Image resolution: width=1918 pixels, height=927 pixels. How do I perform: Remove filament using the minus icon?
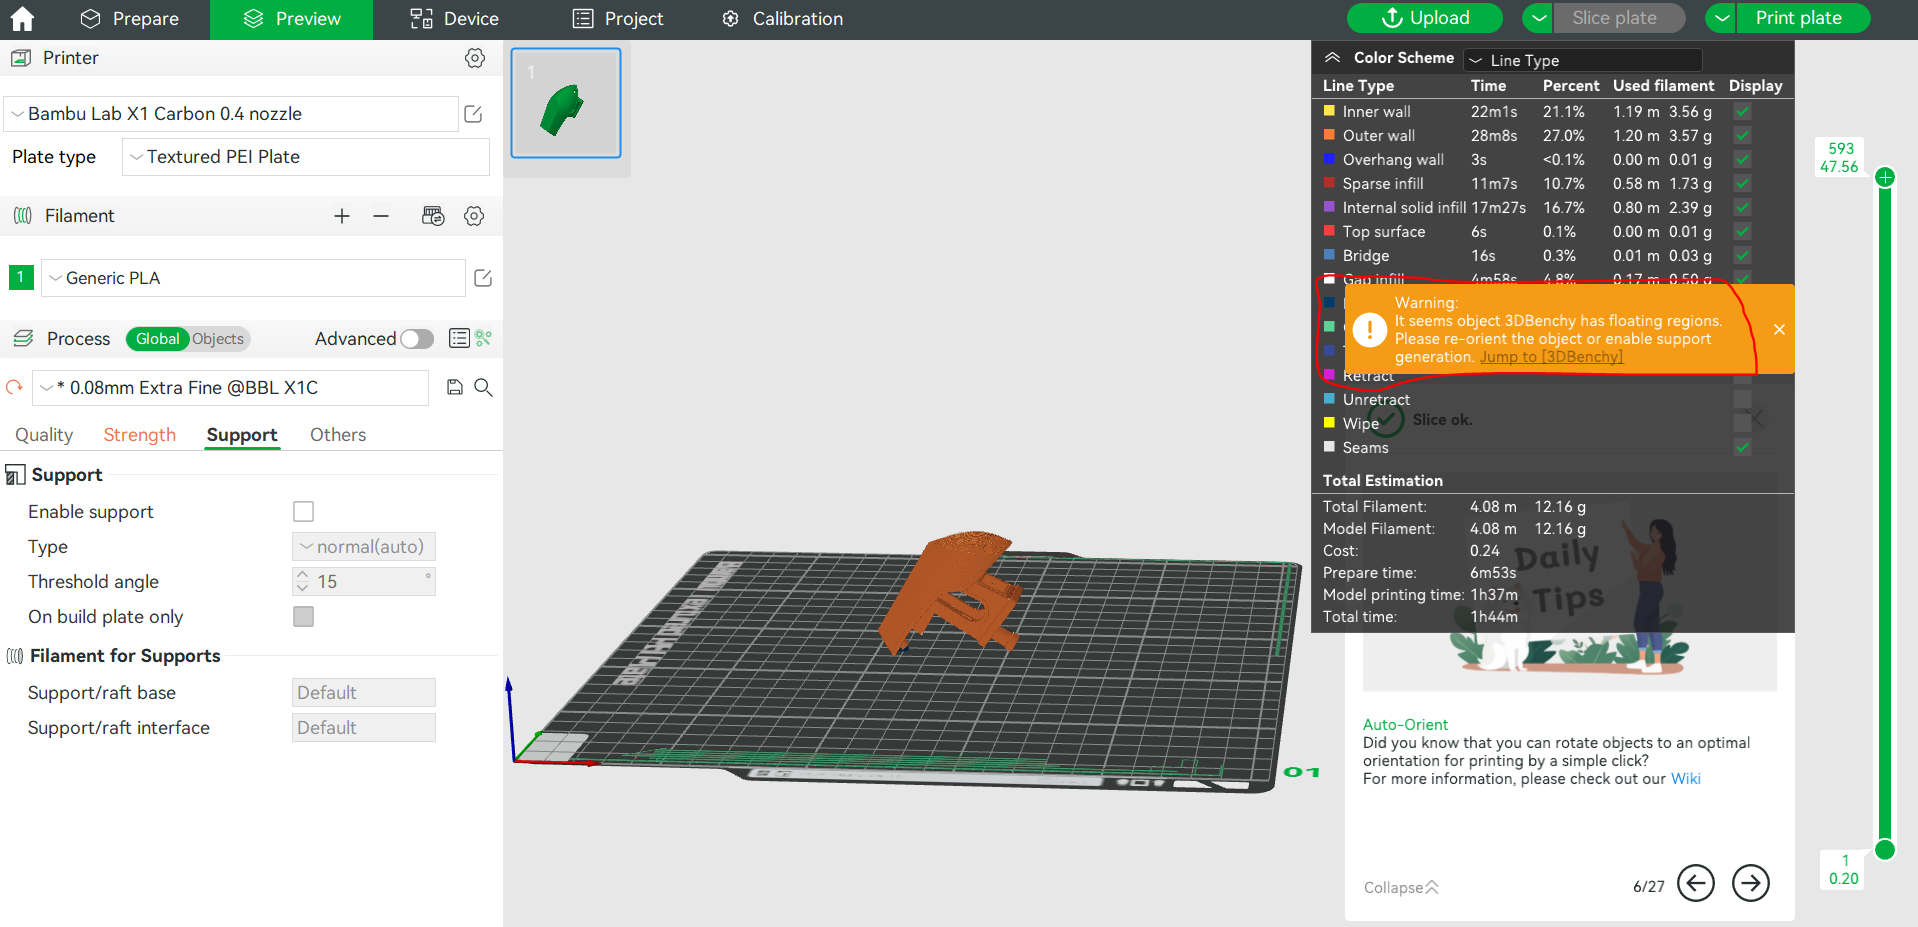(x=381, y=216)
